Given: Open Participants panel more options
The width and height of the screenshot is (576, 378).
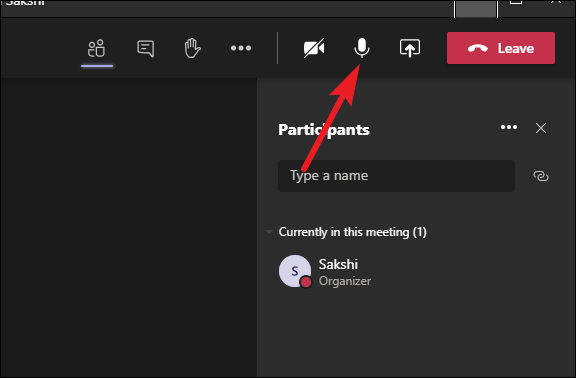Looking at the screenshot, I should click(509, 127).
